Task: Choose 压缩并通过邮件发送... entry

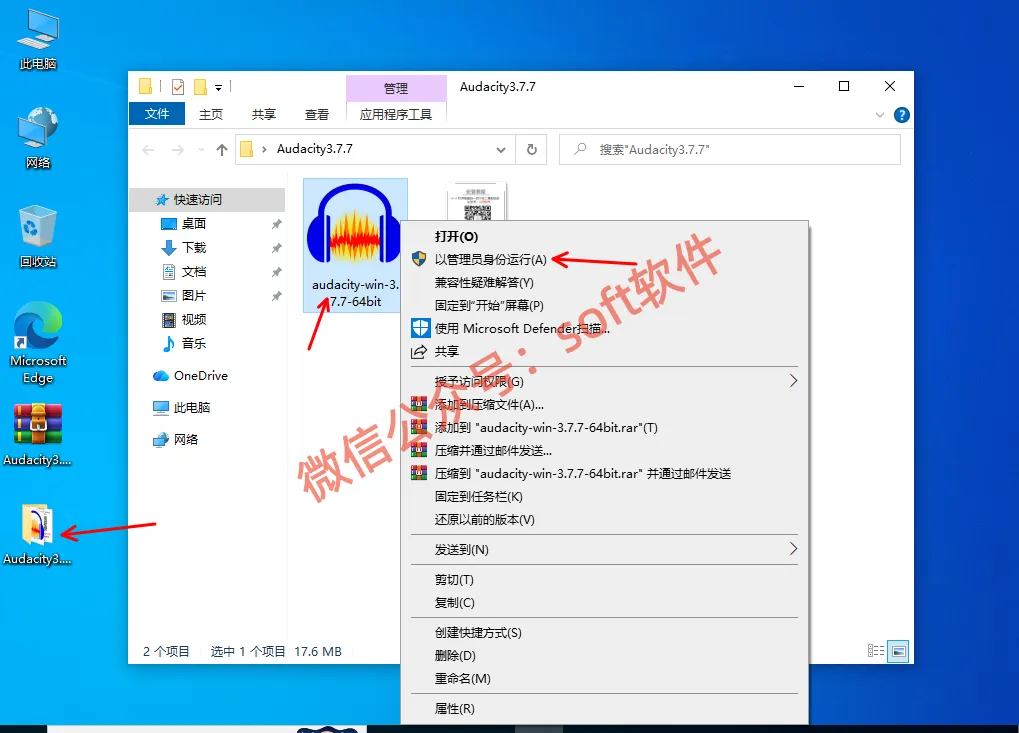Action: click(604, 450)
